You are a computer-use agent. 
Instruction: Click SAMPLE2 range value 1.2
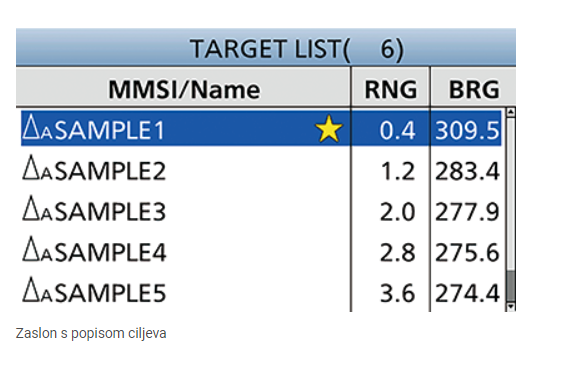[397, 171]
